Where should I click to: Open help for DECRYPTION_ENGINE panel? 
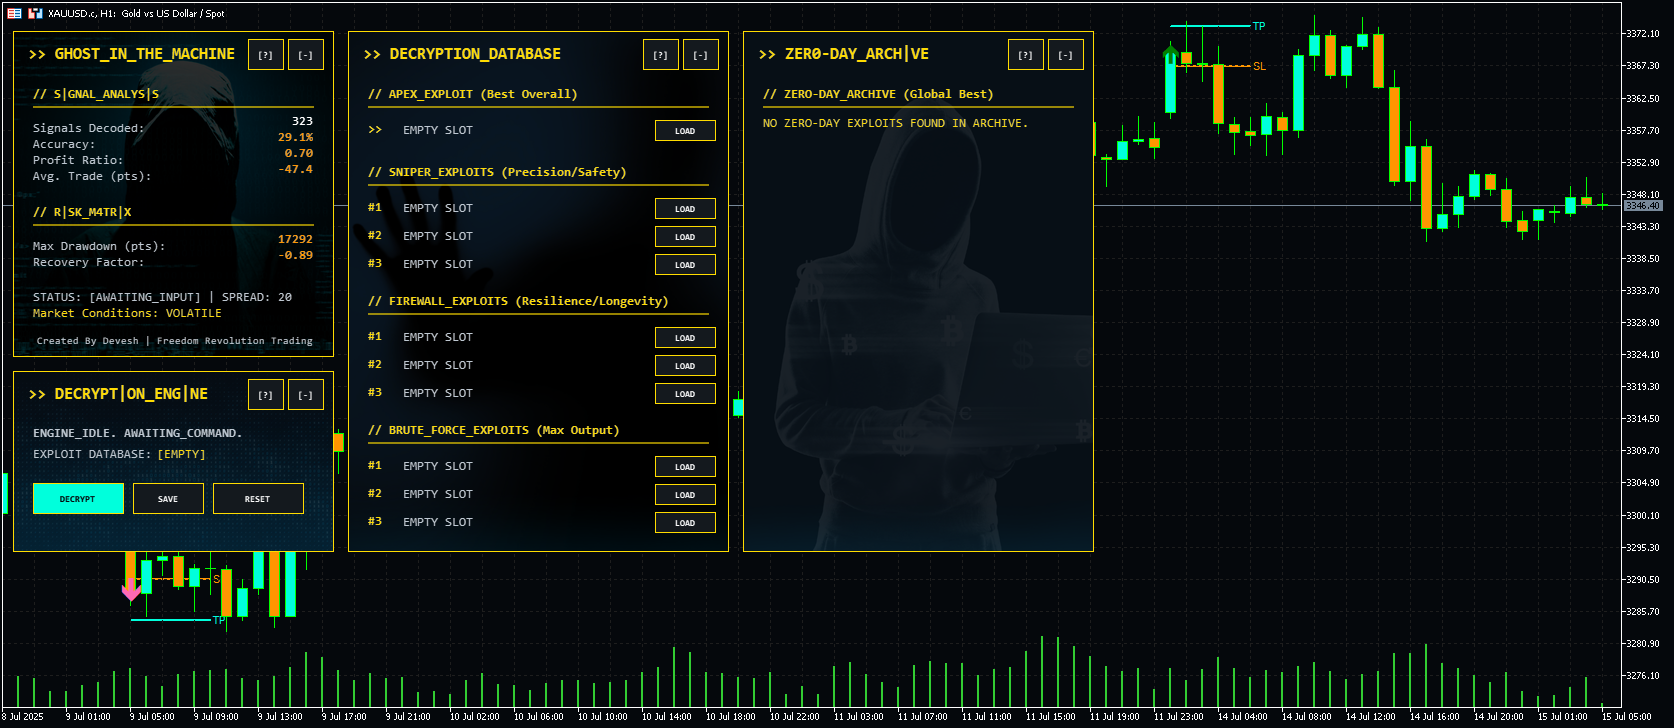[265, 395]
